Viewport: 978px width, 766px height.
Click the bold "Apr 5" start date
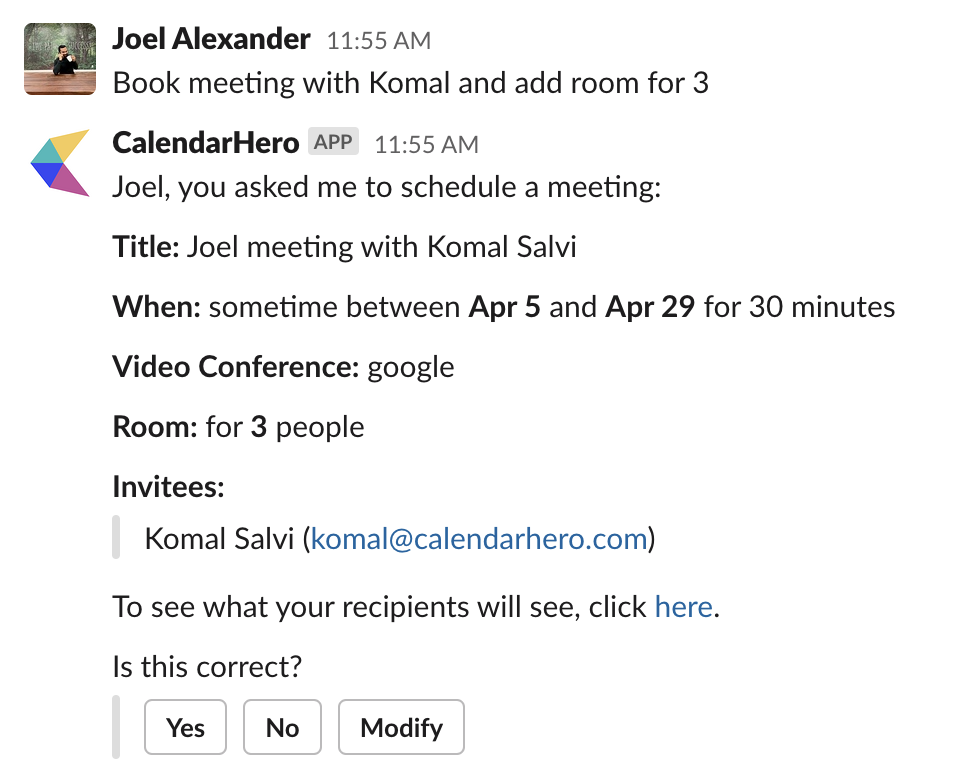click(x=505, y=307)
